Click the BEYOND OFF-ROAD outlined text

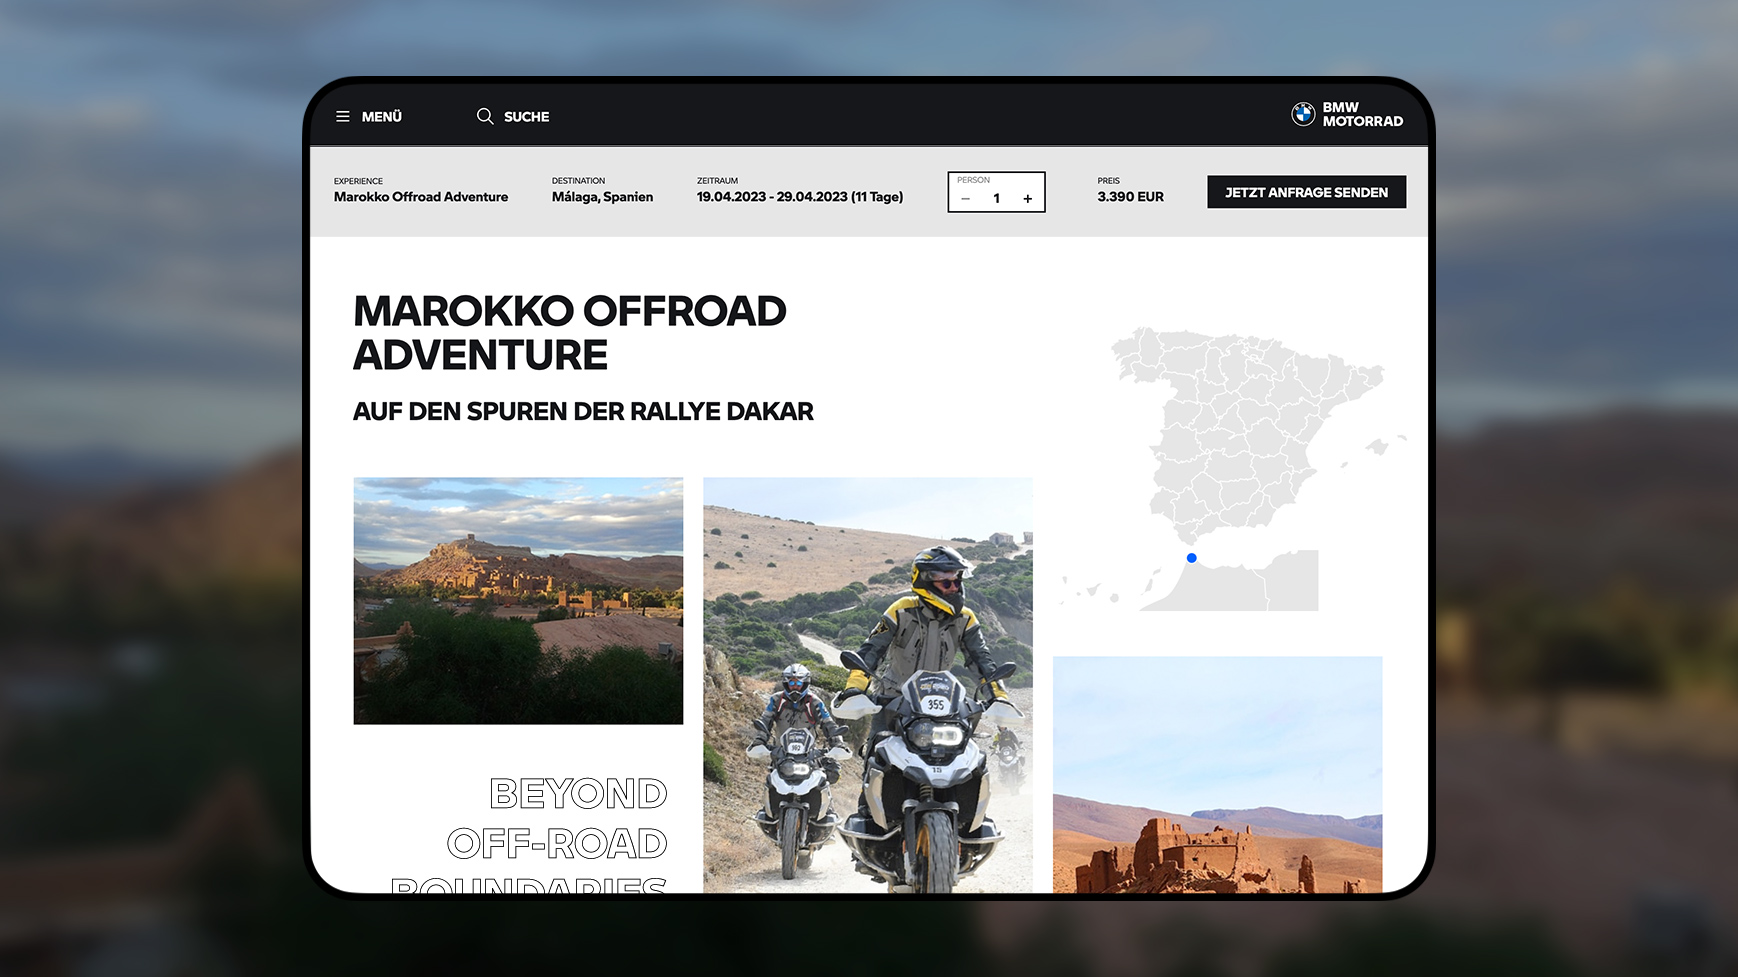[556, 819]
